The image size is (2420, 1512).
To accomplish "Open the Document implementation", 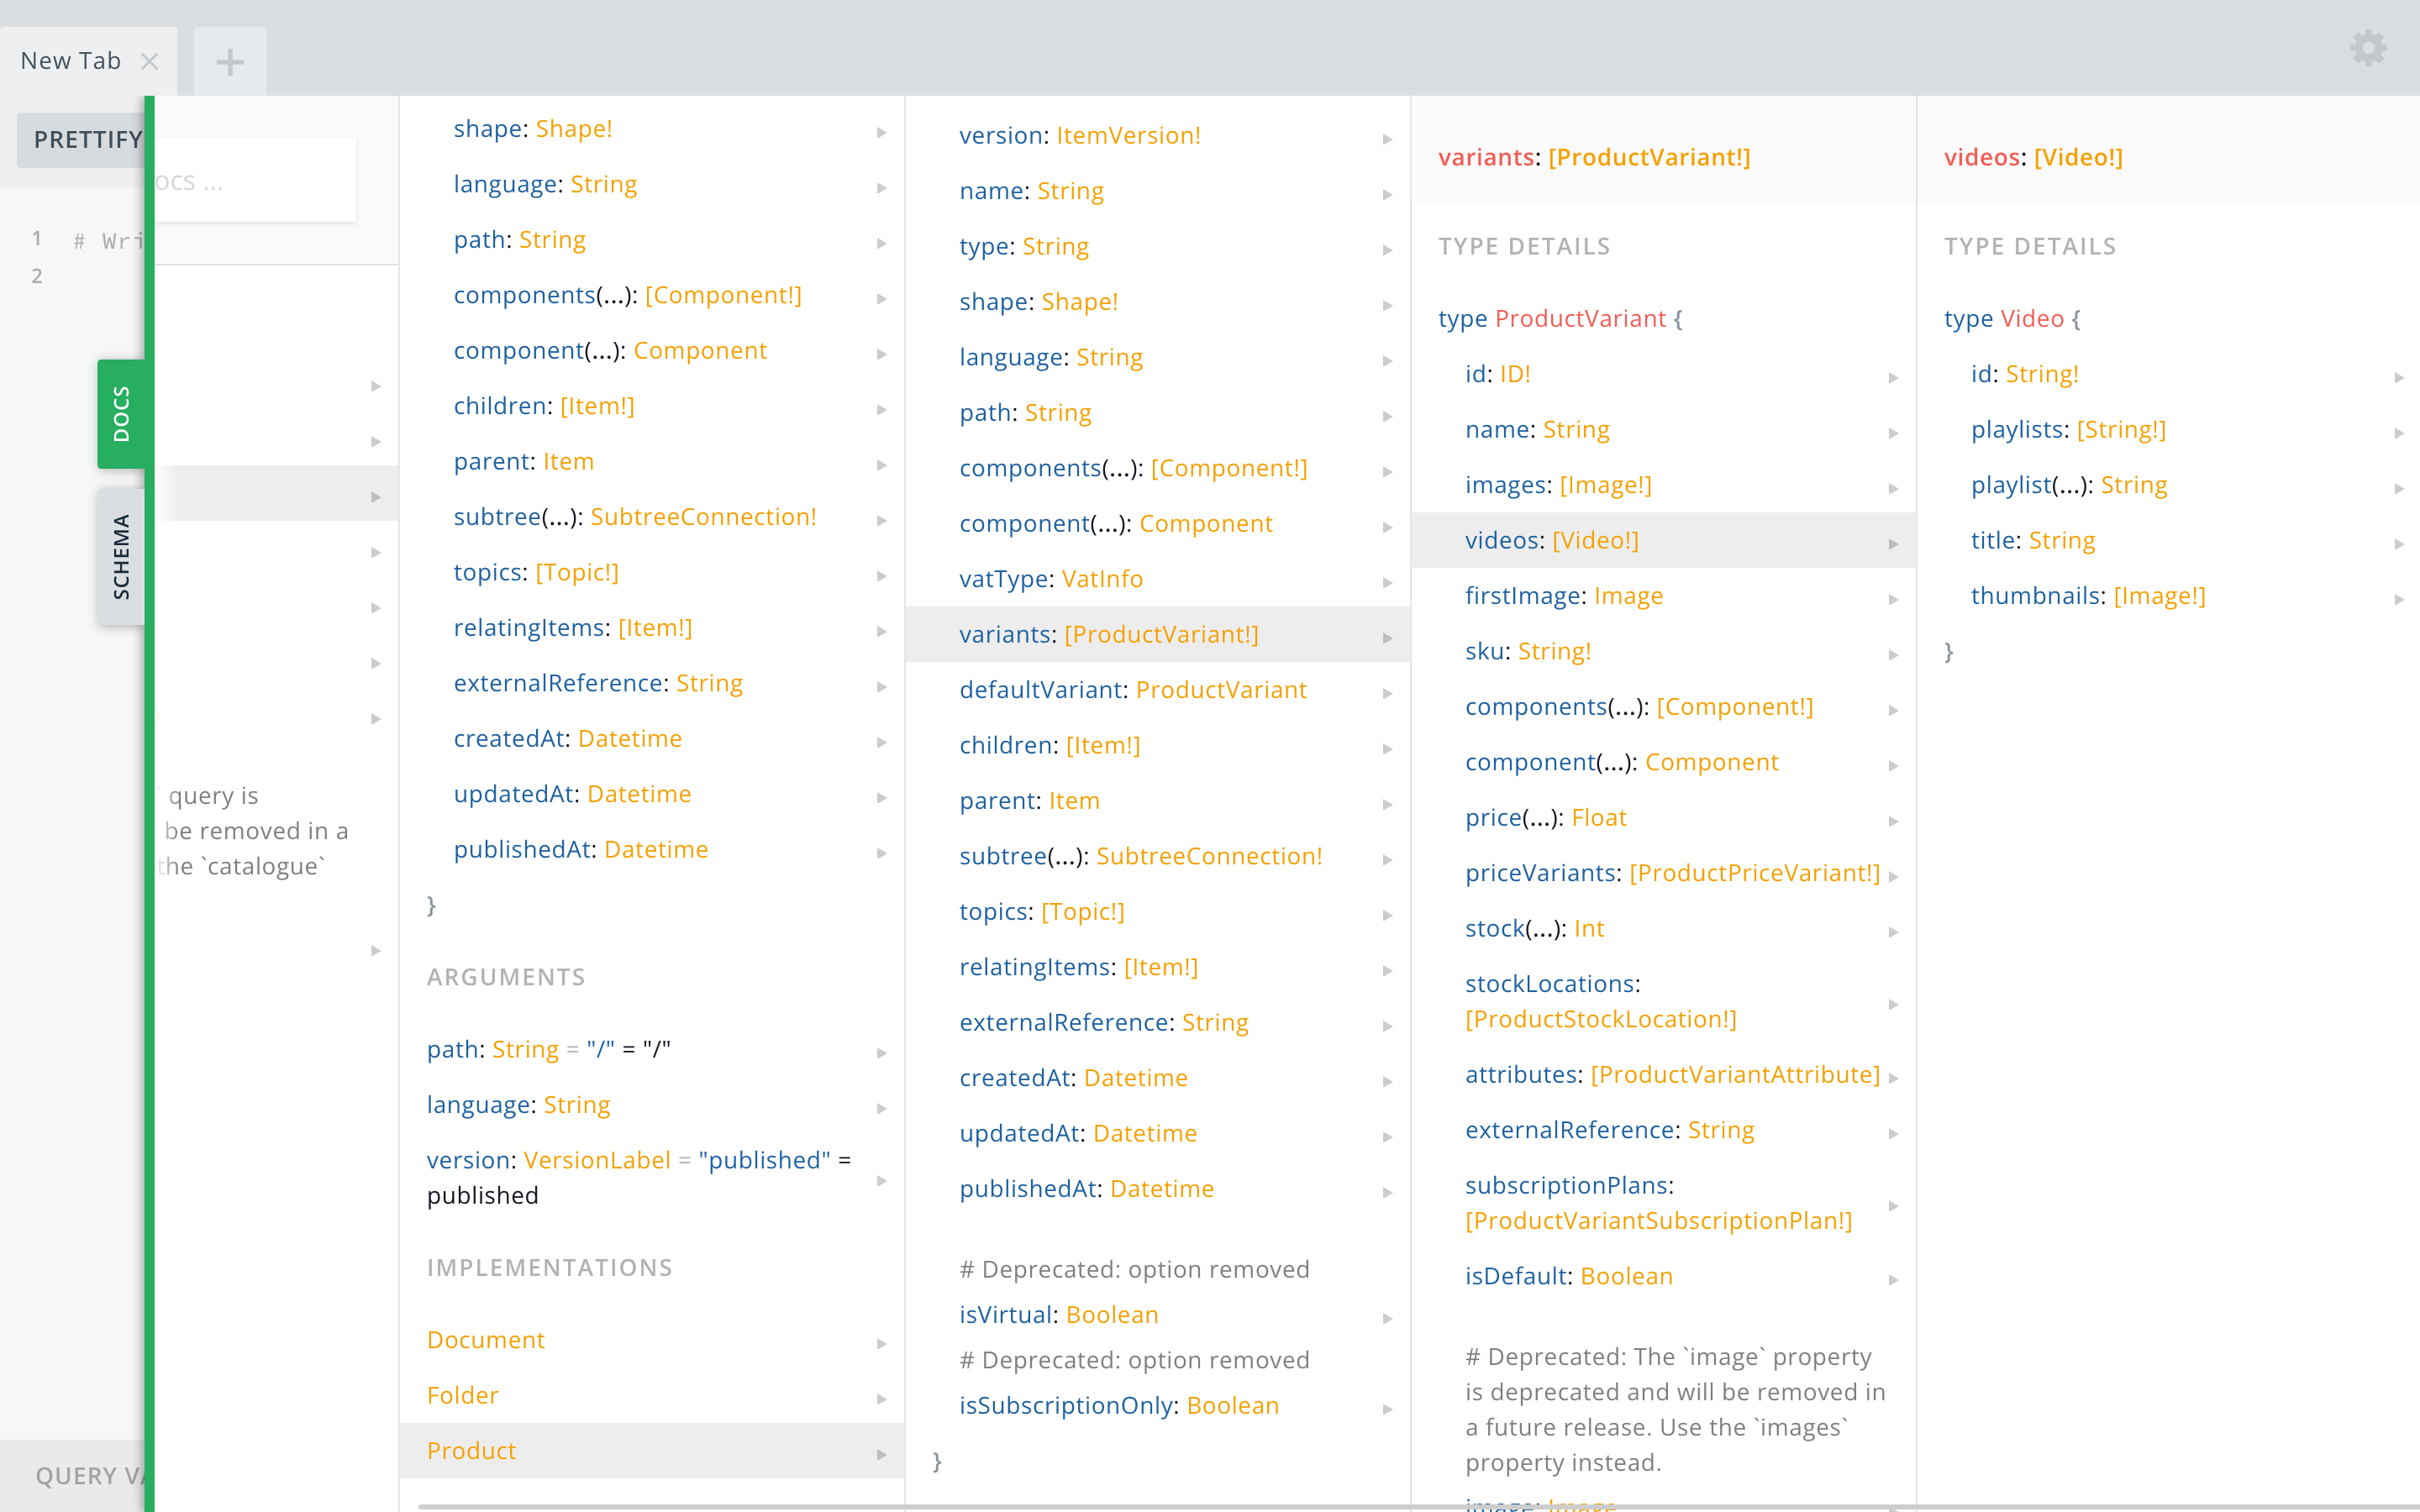I will [x=652, y=1340].
